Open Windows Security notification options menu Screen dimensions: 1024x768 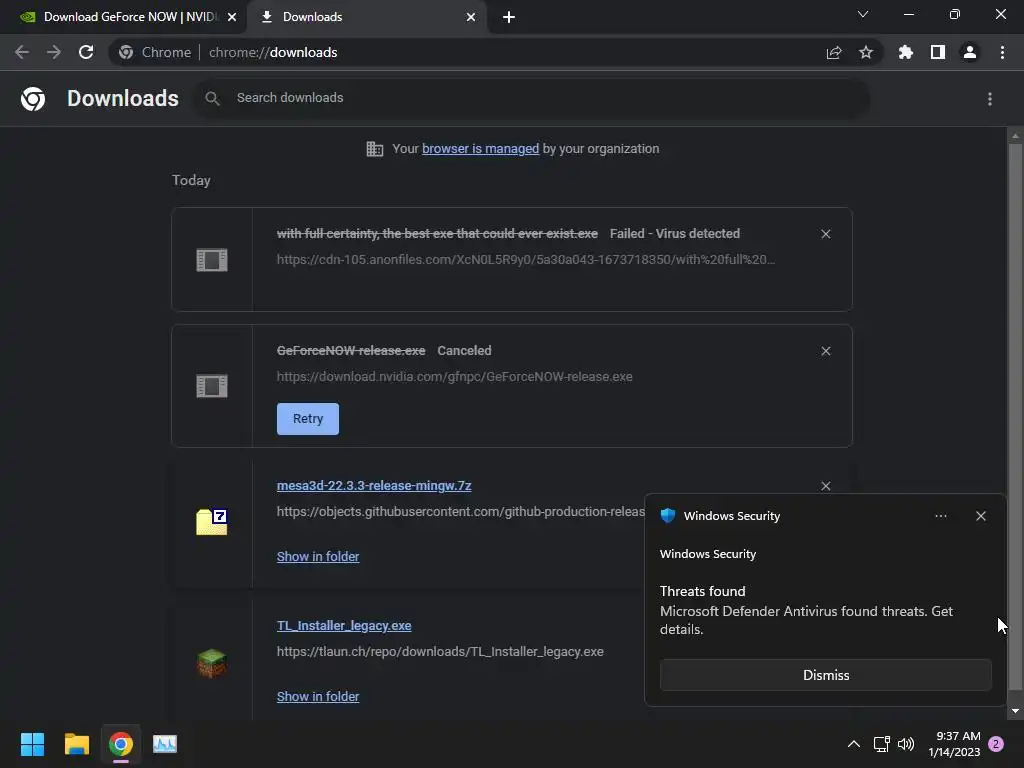[x=940, y=516]
